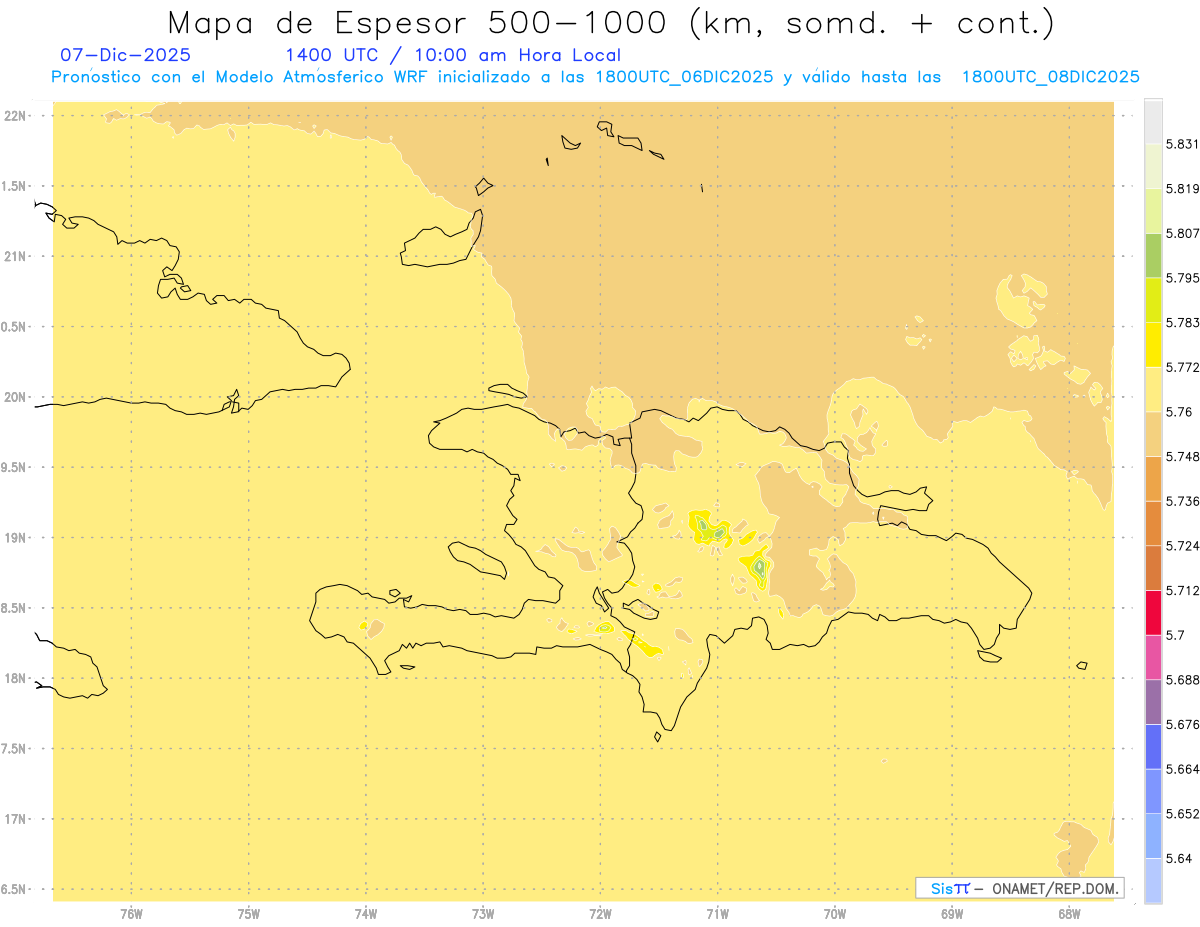Click the 21N latitude label

click(14, 257)
